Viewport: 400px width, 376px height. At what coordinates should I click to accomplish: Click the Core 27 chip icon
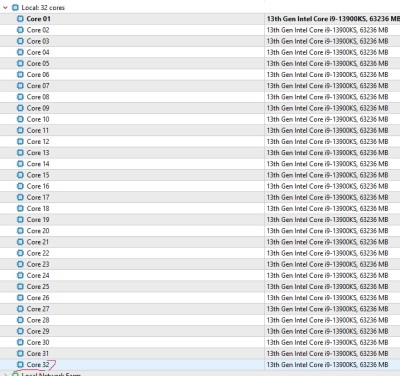[20, 309]
